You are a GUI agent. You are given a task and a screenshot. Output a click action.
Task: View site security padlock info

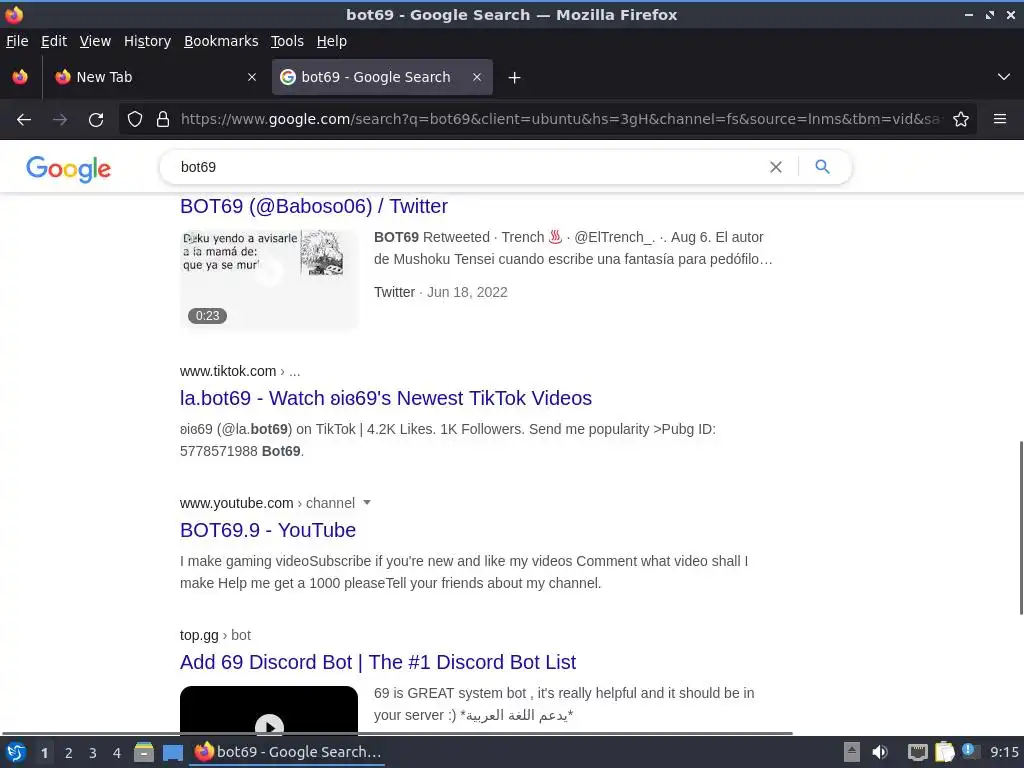[163, 120]
